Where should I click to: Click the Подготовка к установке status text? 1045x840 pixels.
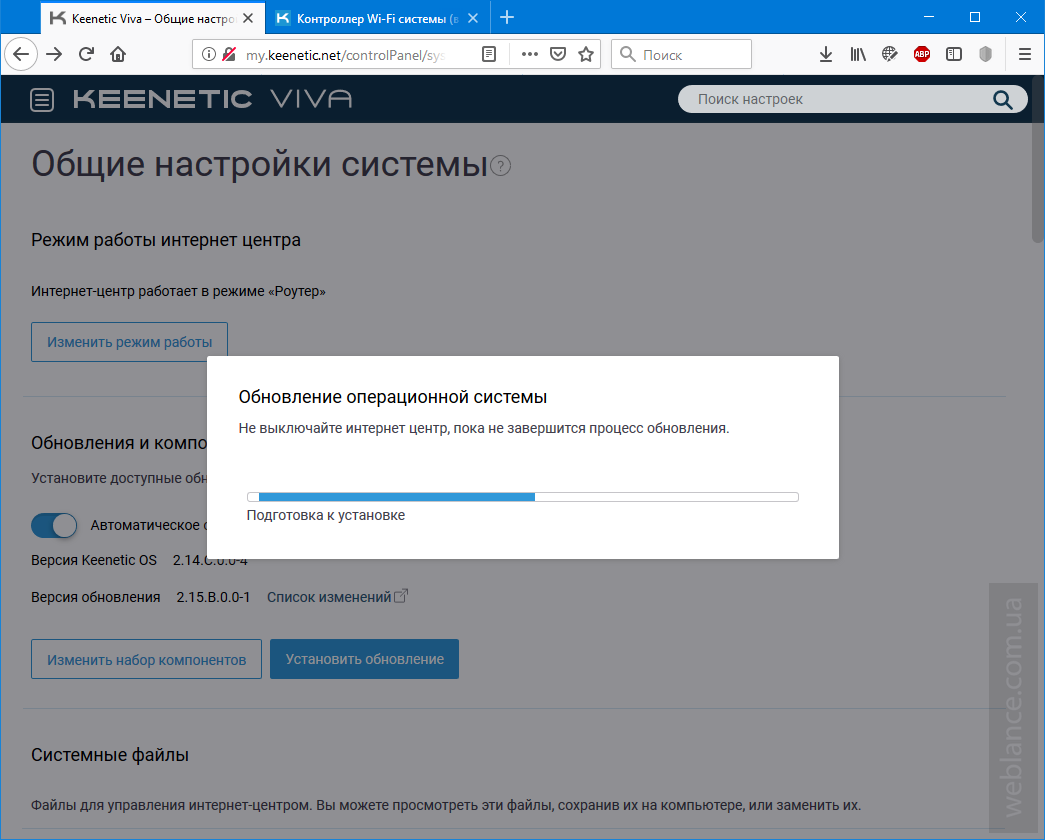[326, 515]
